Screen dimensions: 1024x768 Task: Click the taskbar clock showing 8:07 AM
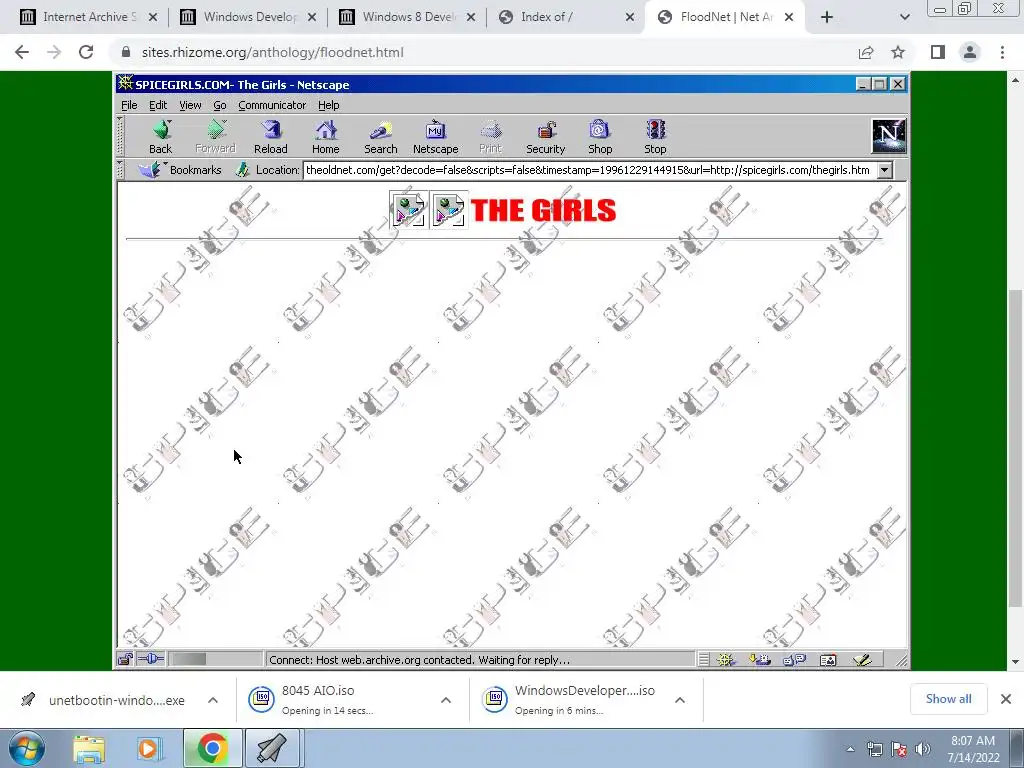[973, 749]
